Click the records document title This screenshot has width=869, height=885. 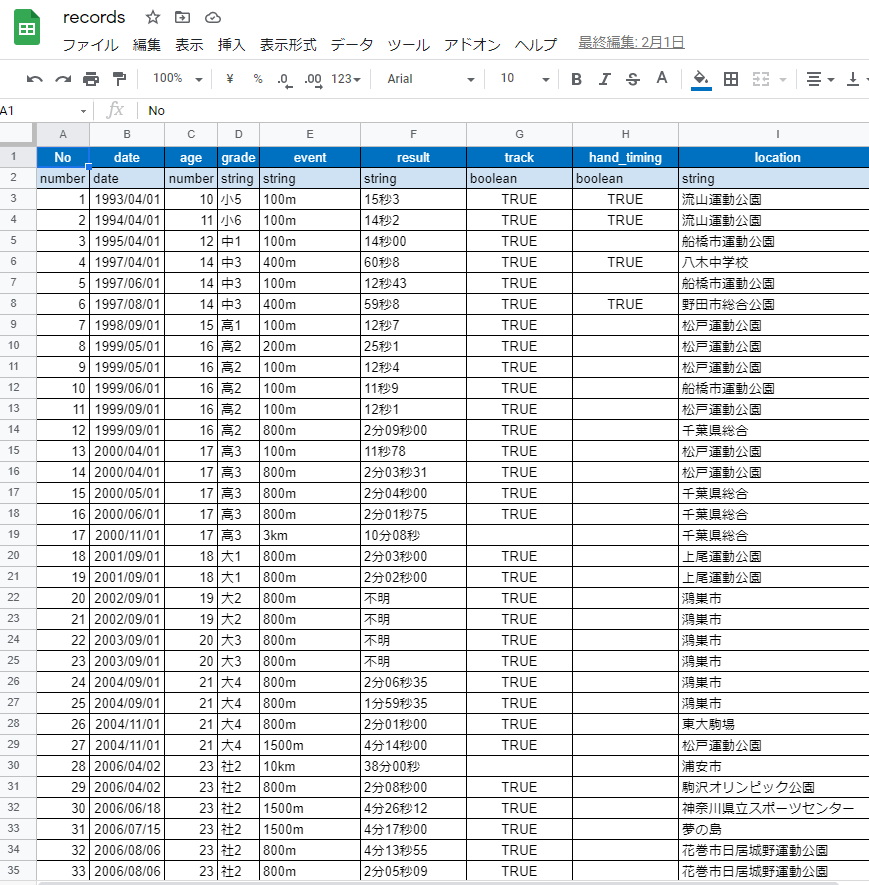pos(94,18)
